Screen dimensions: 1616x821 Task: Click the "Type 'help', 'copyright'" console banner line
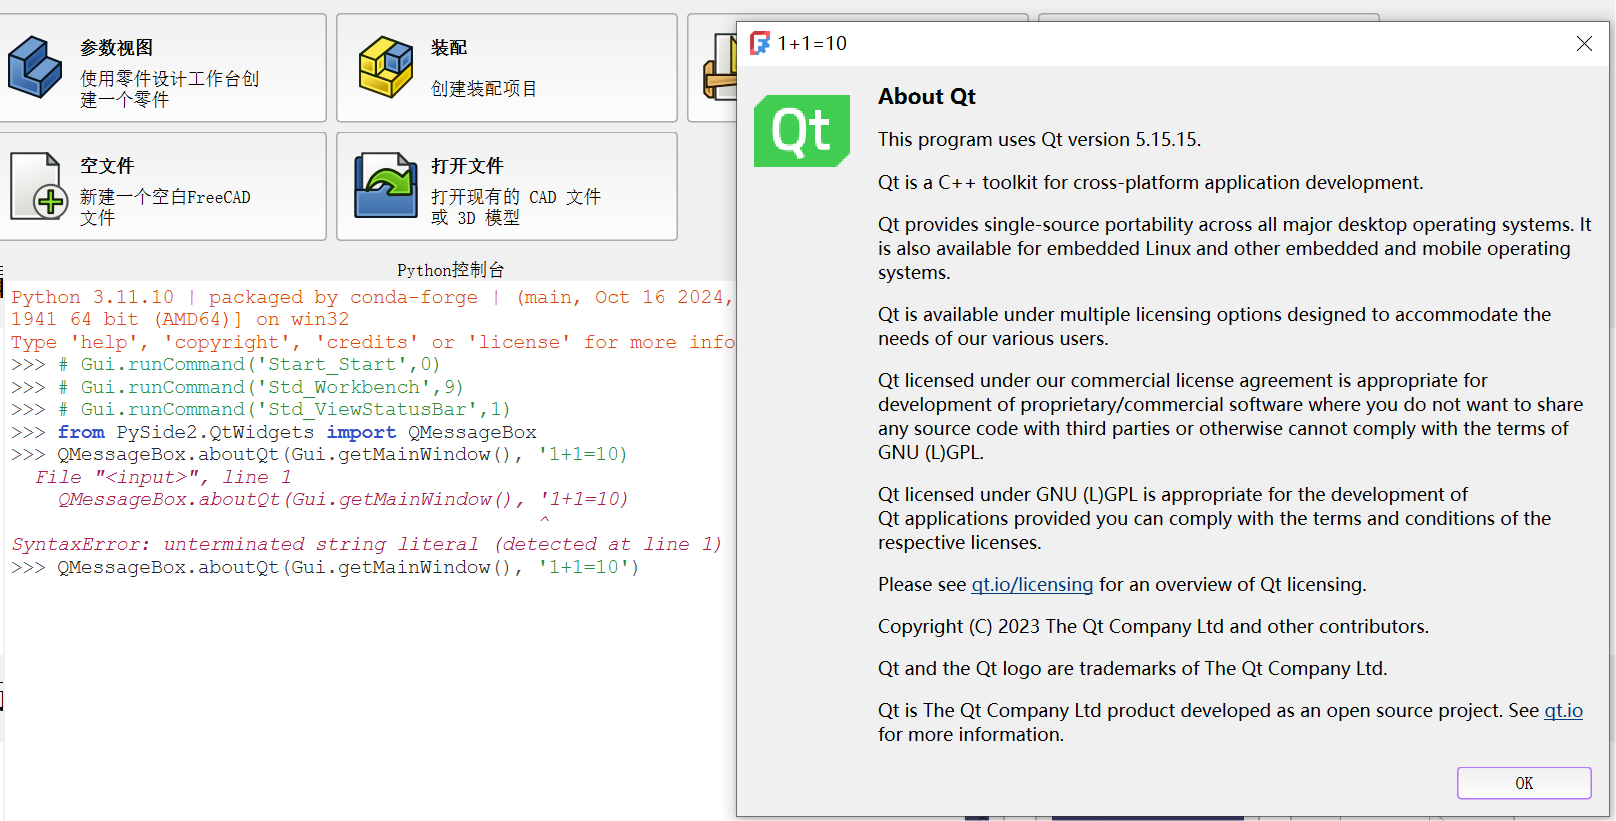(373, 342)
